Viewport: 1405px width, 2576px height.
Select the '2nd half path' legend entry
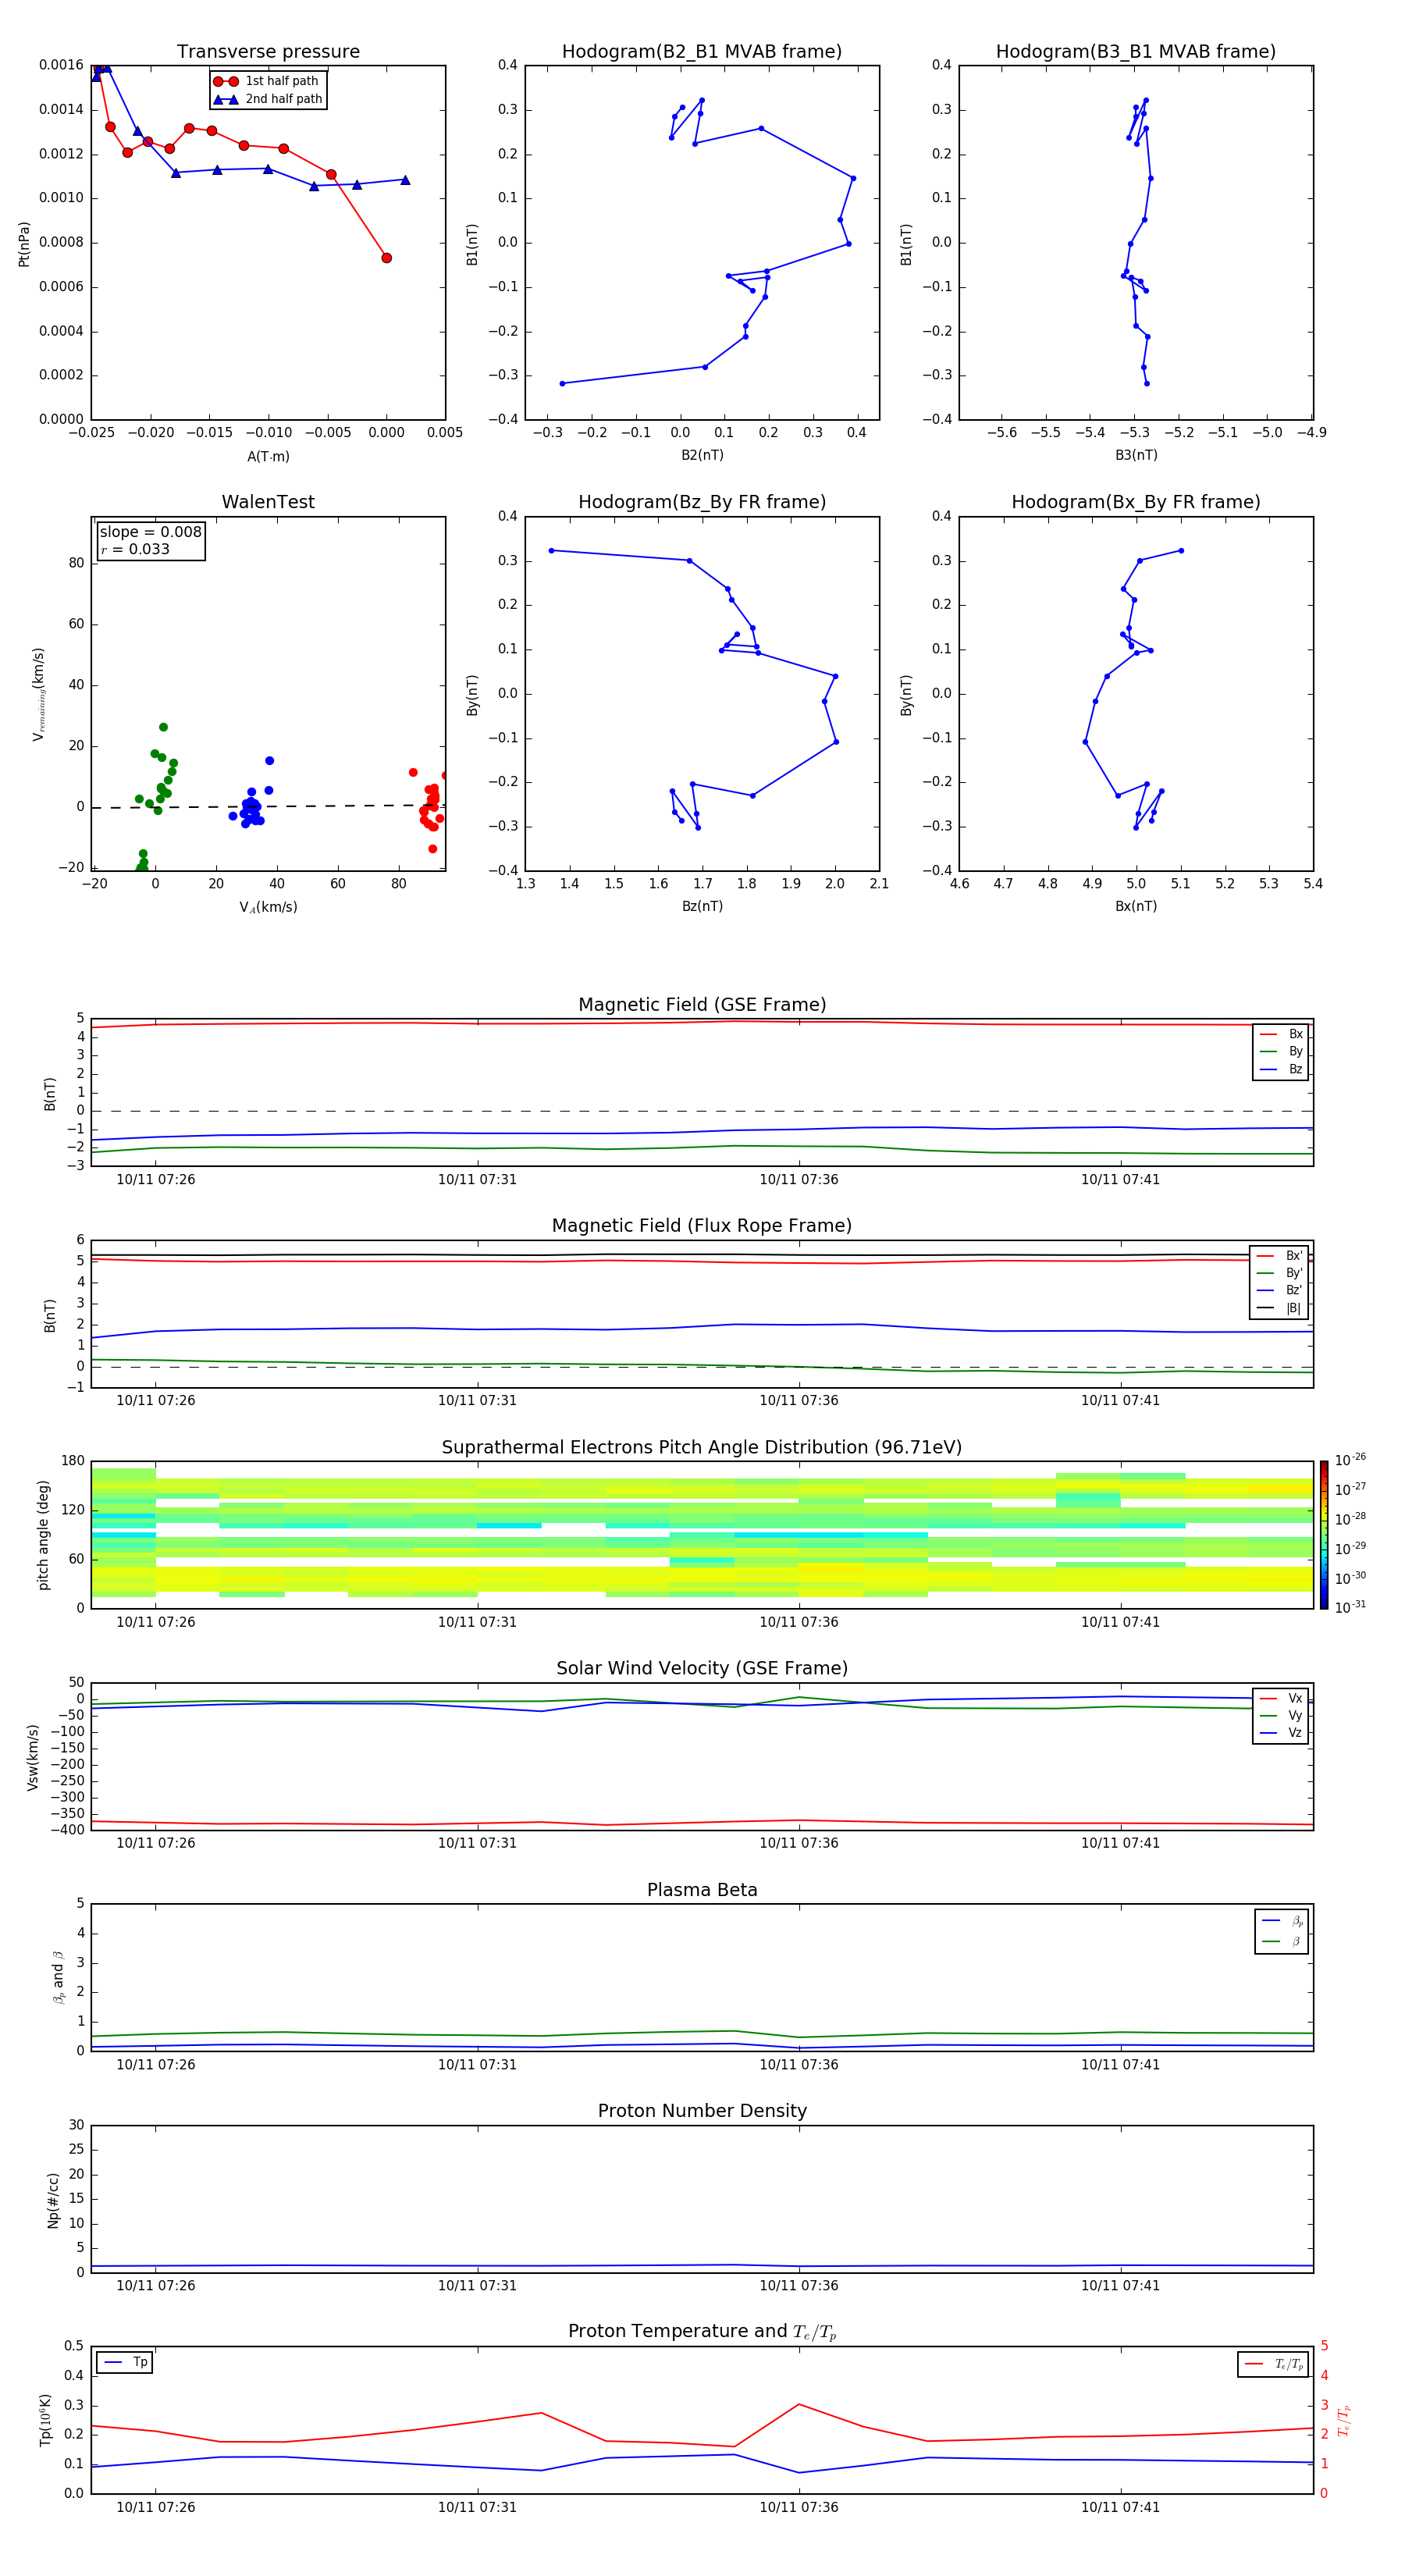[x=268, y=99]
